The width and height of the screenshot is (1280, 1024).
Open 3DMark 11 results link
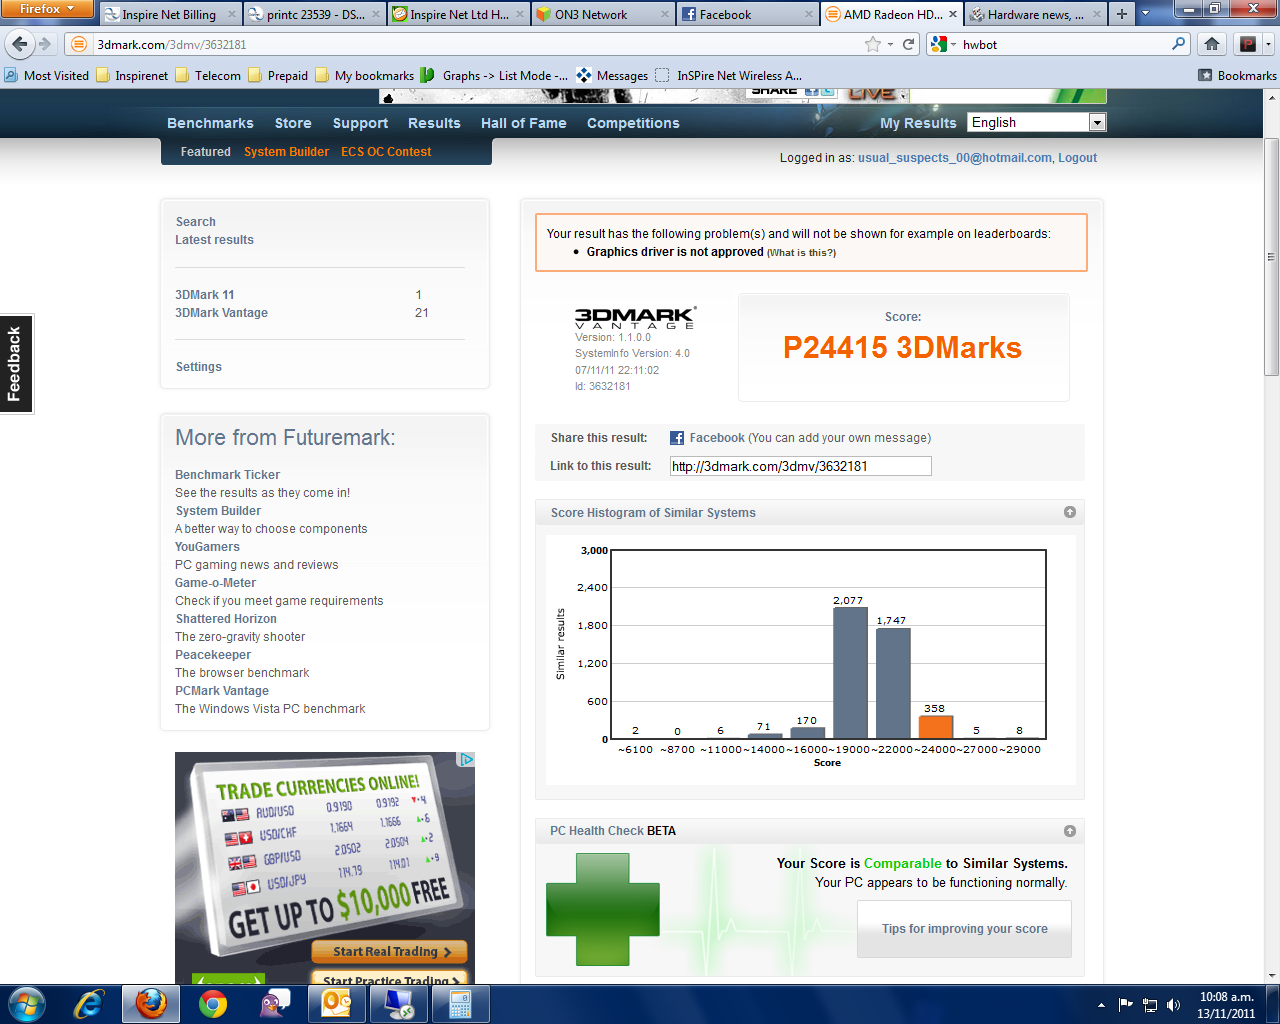[x=204, y=295]
